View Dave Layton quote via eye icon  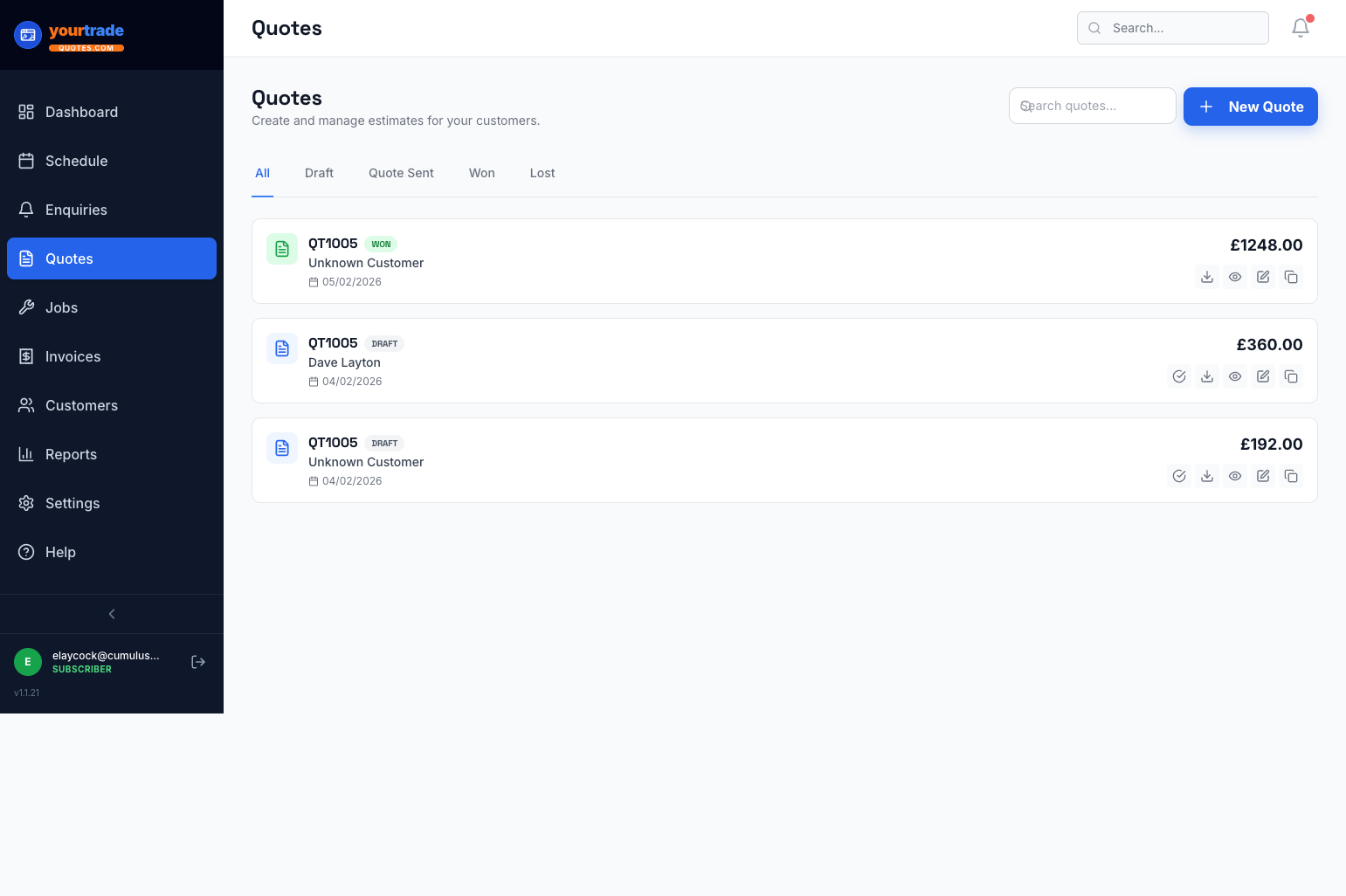coord(1235,377)
